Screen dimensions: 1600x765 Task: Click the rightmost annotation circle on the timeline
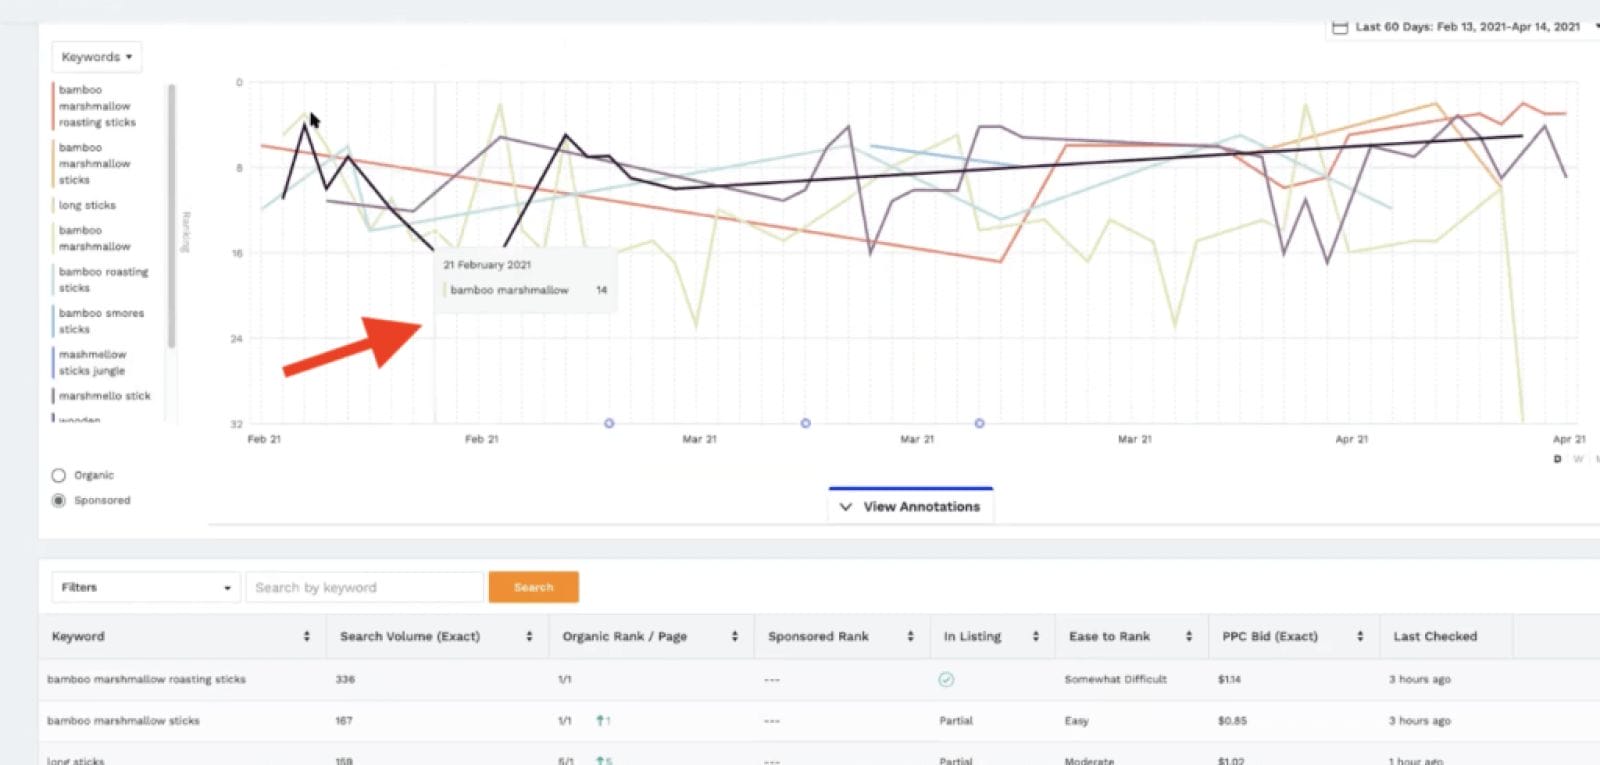tap(980, 423)
